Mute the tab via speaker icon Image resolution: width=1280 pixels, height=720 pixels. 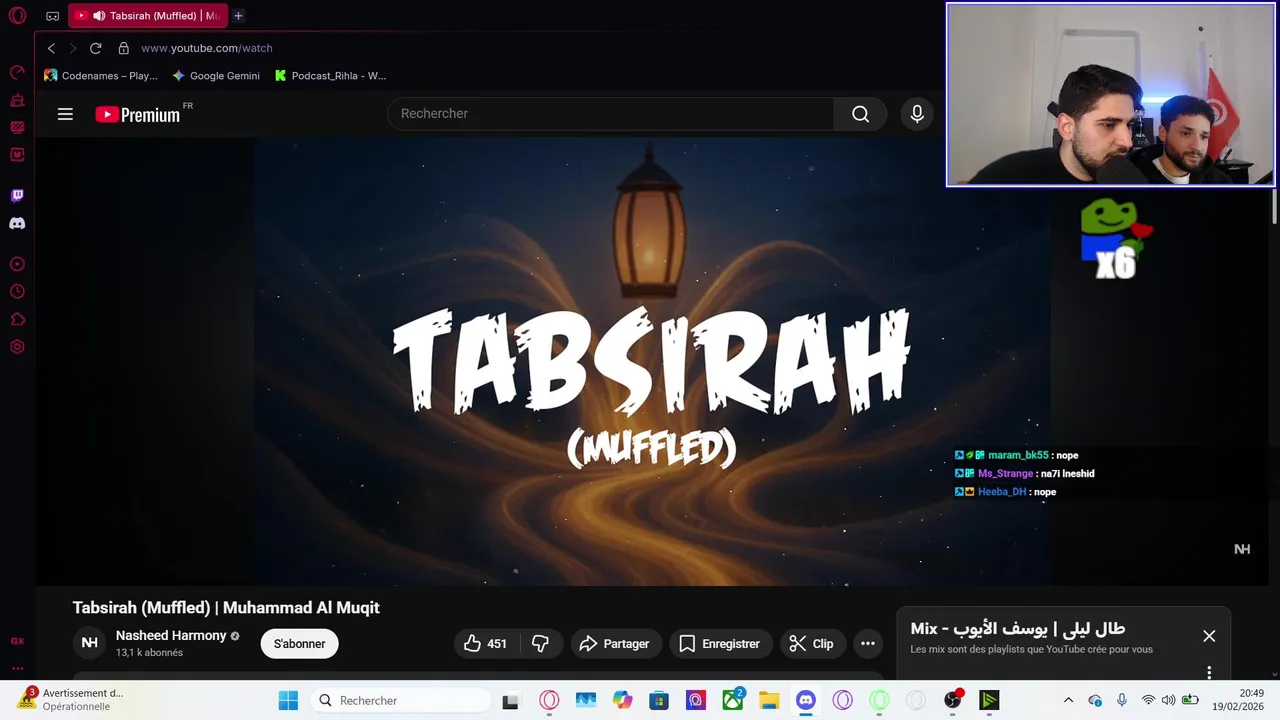pyautogui.click(x=98, y=16)
